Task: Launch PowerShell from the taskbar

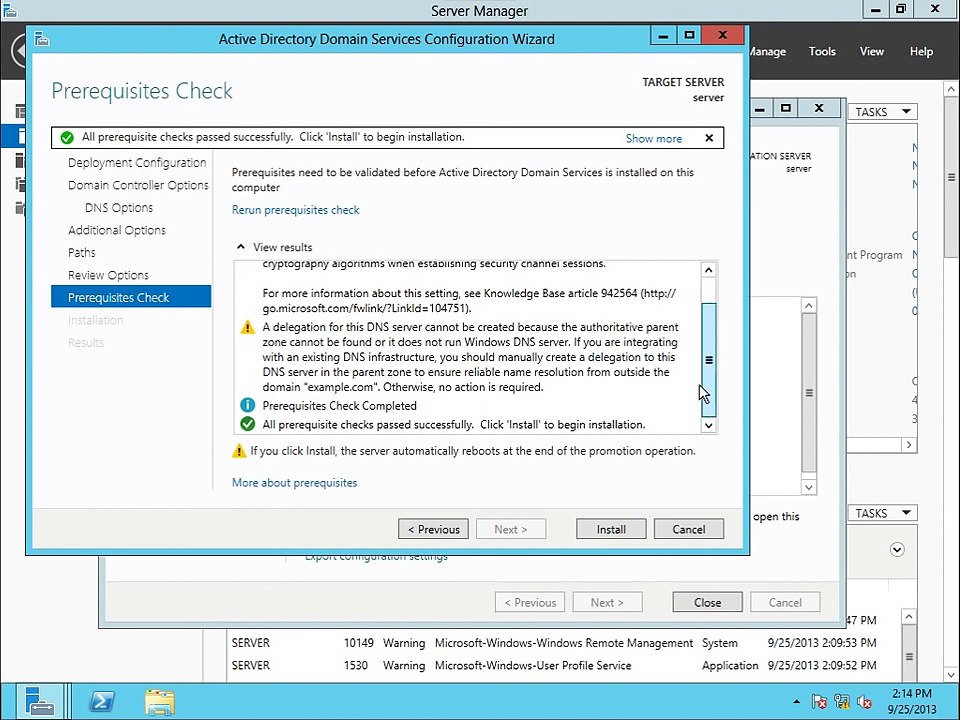Action: click(x=102, y=701)
